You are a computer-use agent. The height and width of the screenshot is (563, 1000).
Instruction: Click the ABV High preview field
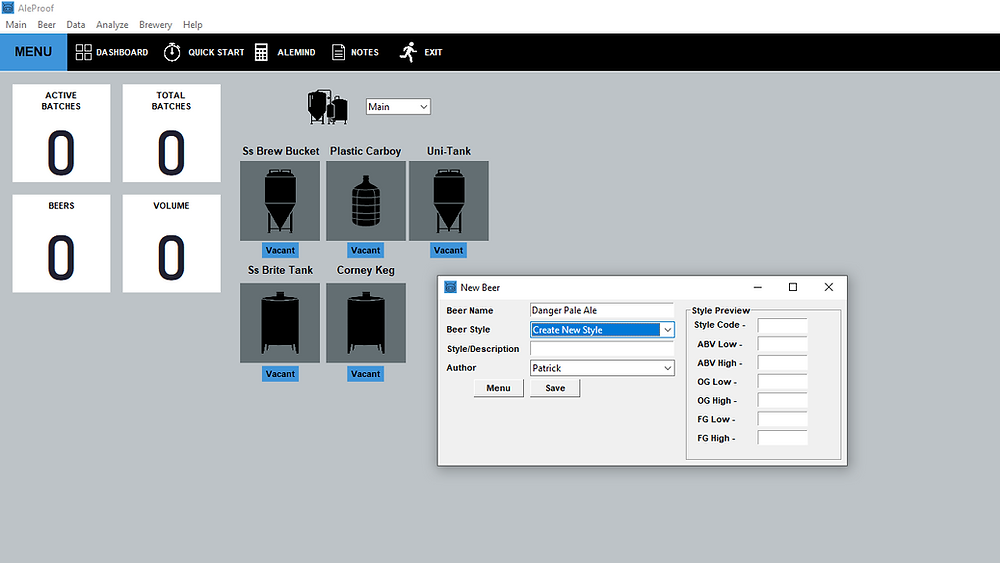coord(783,363)
